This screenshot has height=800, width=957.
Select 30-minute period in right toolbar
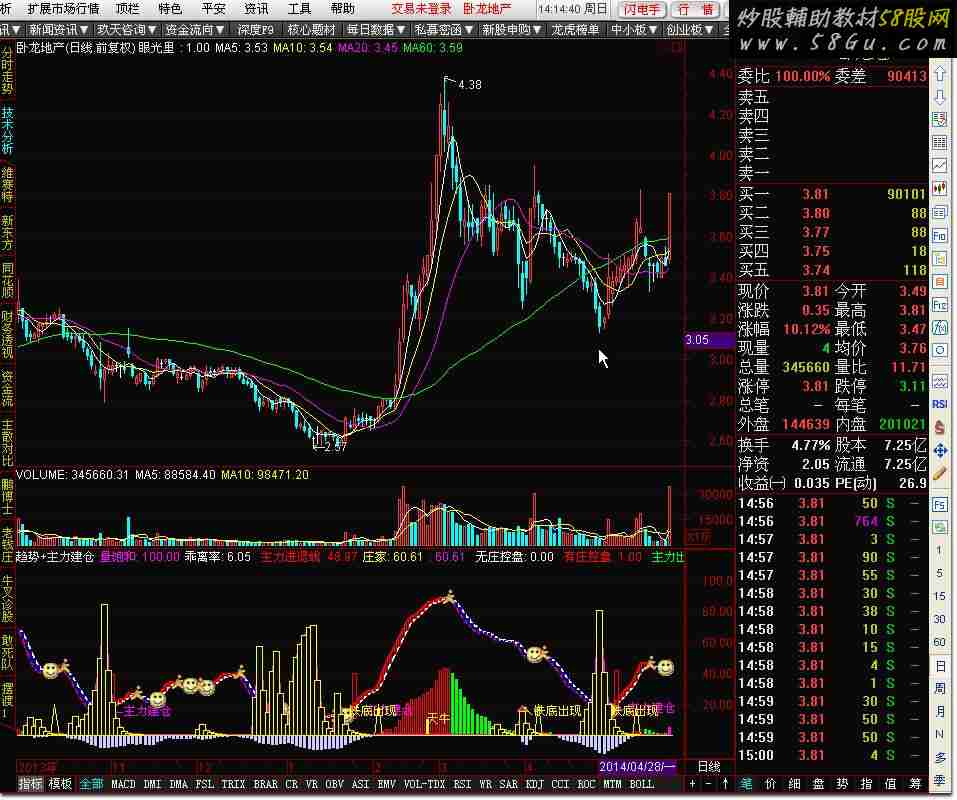pyautogui.click(x=940, y=619)
